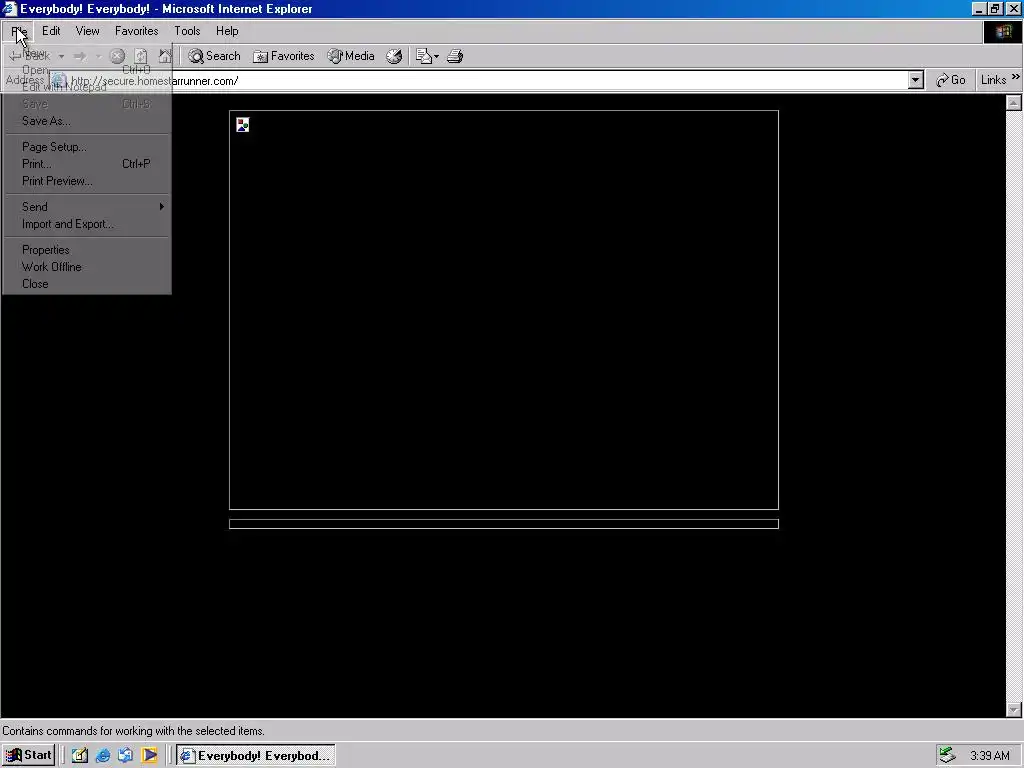Open the address bar dropdown
This screenshot has height=768, width=1024.
tap(916, 80)
